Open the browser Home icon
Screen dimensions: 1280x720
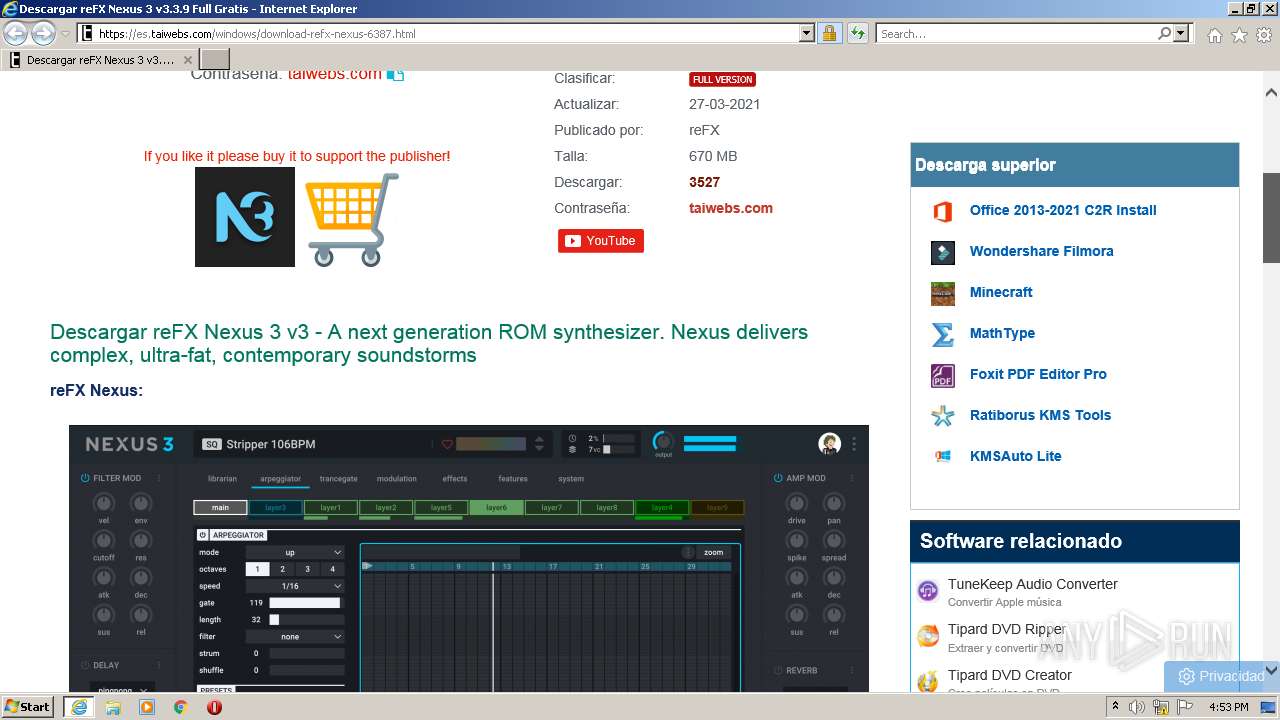pos(1214,35)
